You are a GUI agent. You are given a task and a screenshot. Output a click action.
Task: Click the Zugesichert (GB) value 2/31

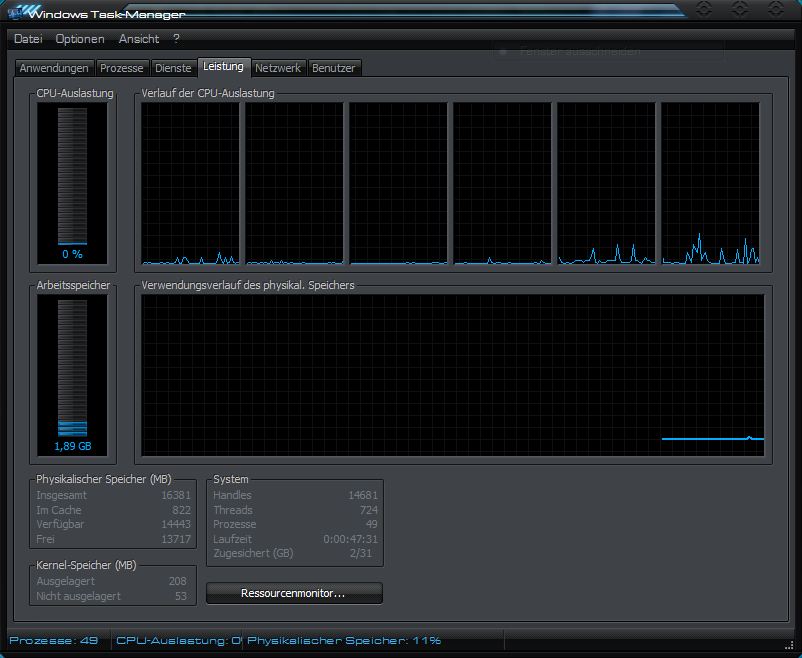coord(361,553)
